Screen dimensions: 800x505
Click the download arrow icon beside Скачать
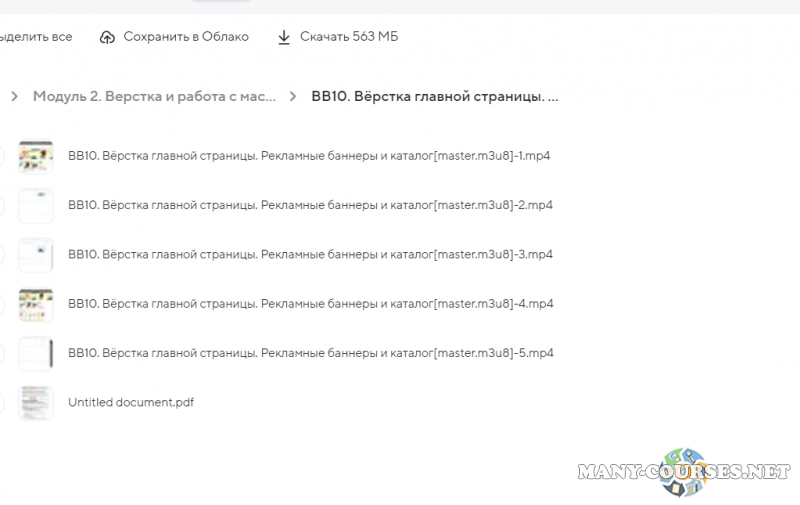click(284, 37)
